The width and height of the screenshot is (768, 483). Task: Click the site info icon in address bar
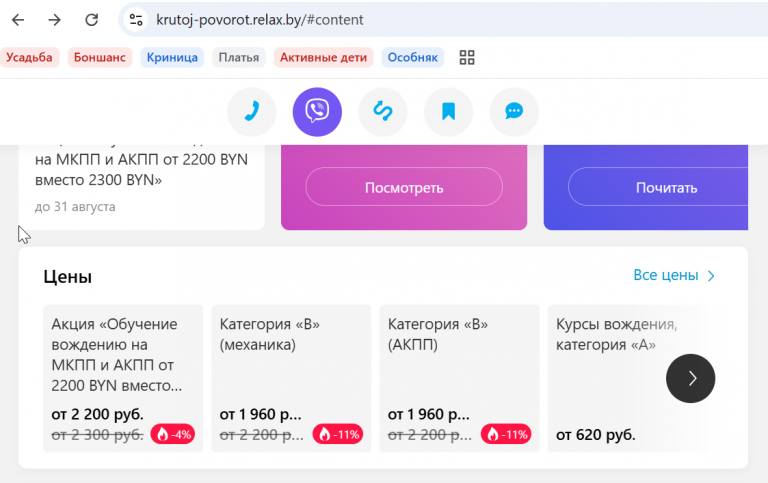pos(136,20)
